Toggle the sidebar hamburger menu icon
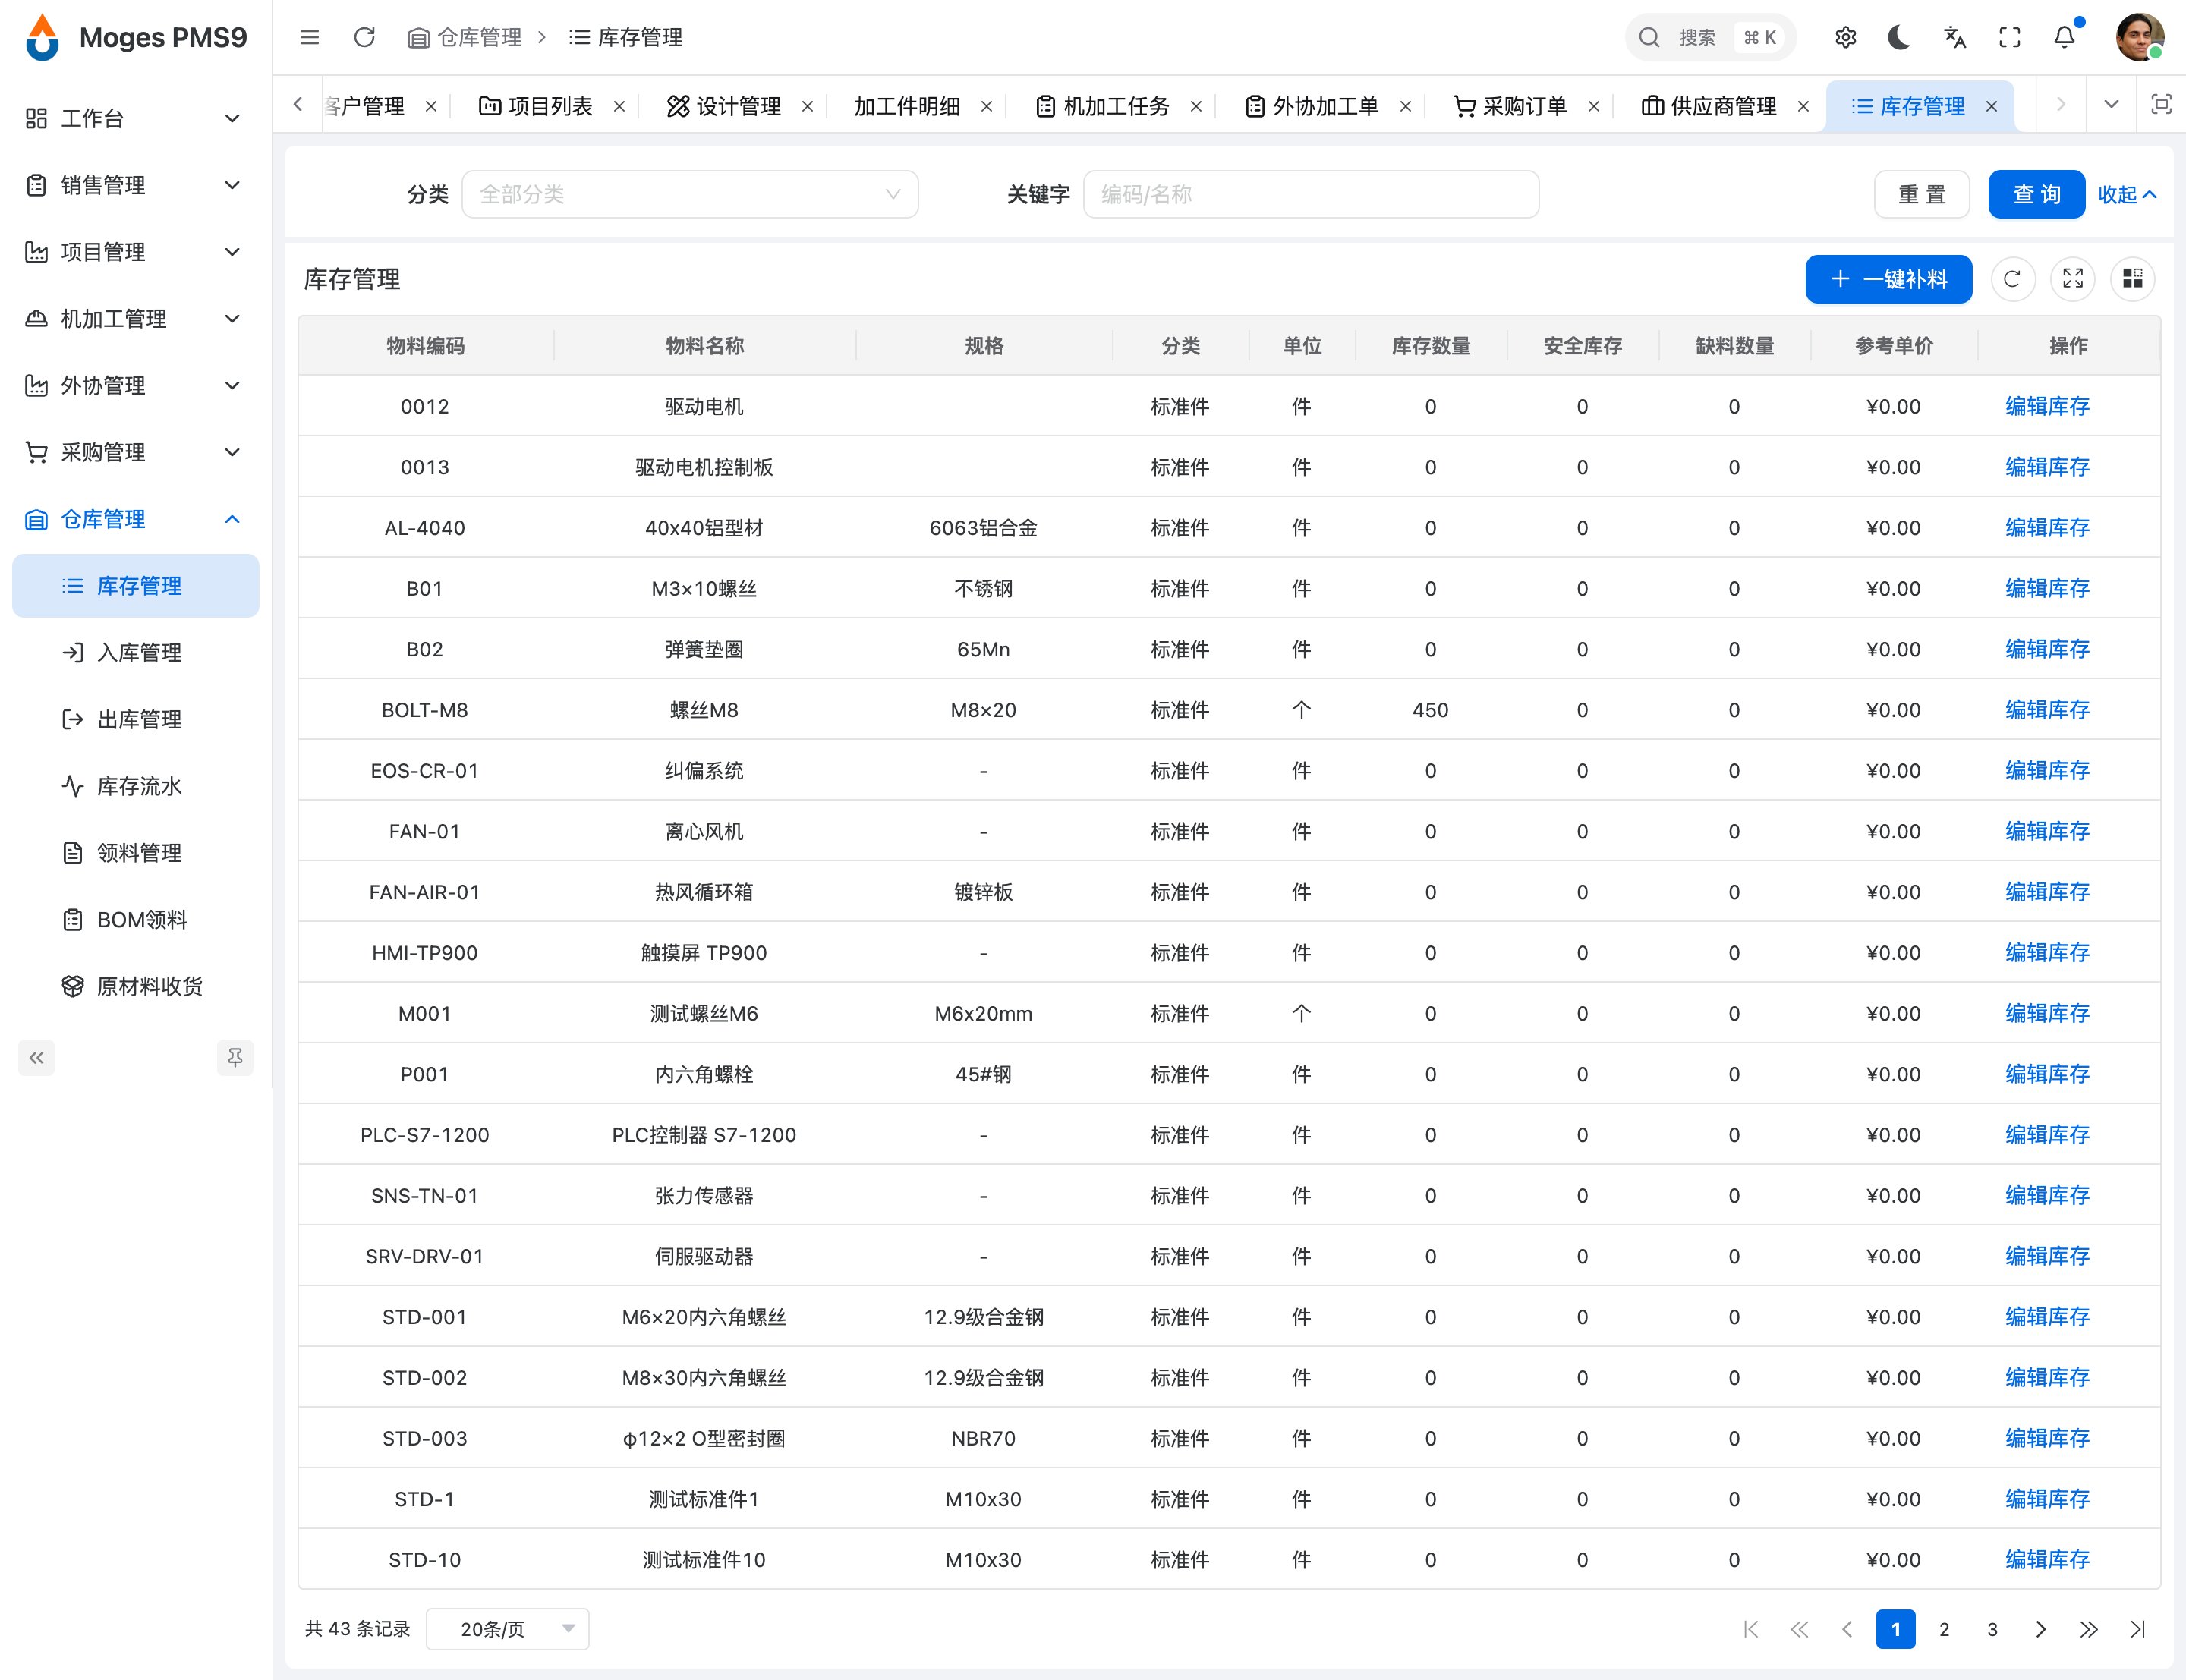This screenshot has width=2186, height=1680. (309, 38)
